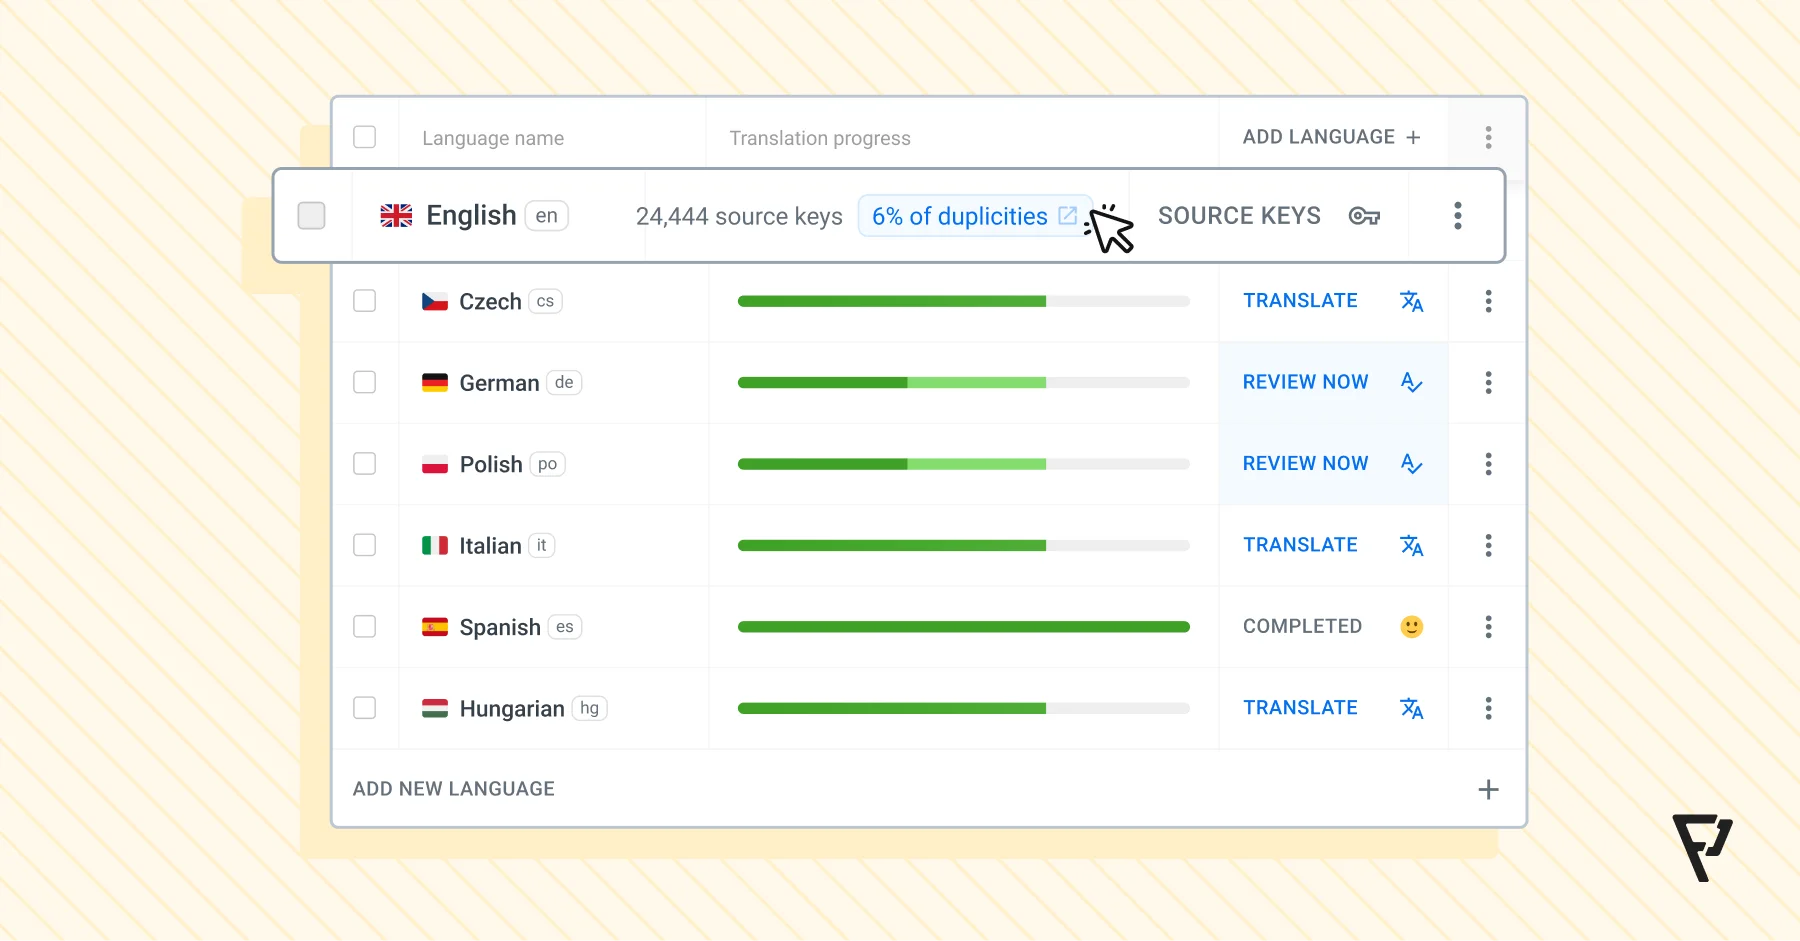Click the translate icon in the Italian row
Viewport: 1800px width, 941px height.
(1411, 546)
